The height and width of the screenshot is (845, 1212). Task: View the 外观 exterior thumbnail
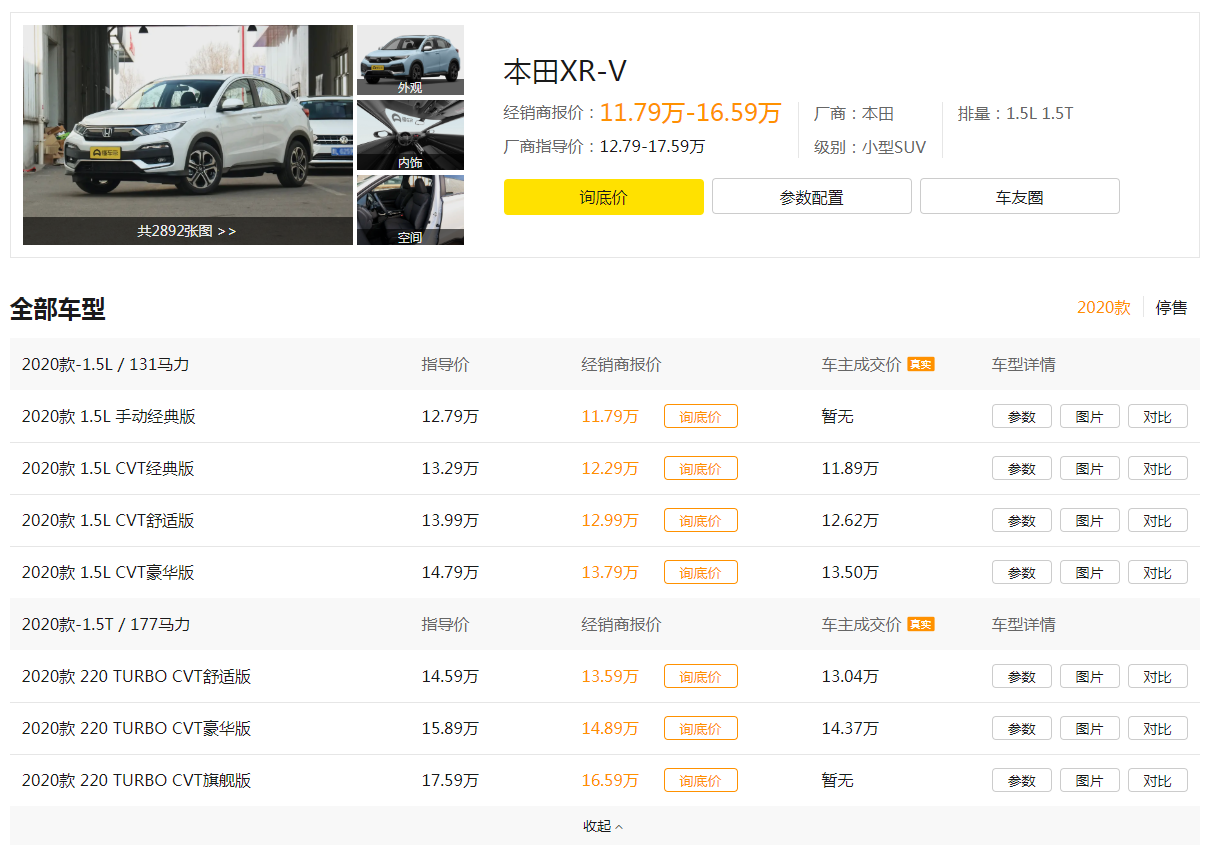coord(410,60)
